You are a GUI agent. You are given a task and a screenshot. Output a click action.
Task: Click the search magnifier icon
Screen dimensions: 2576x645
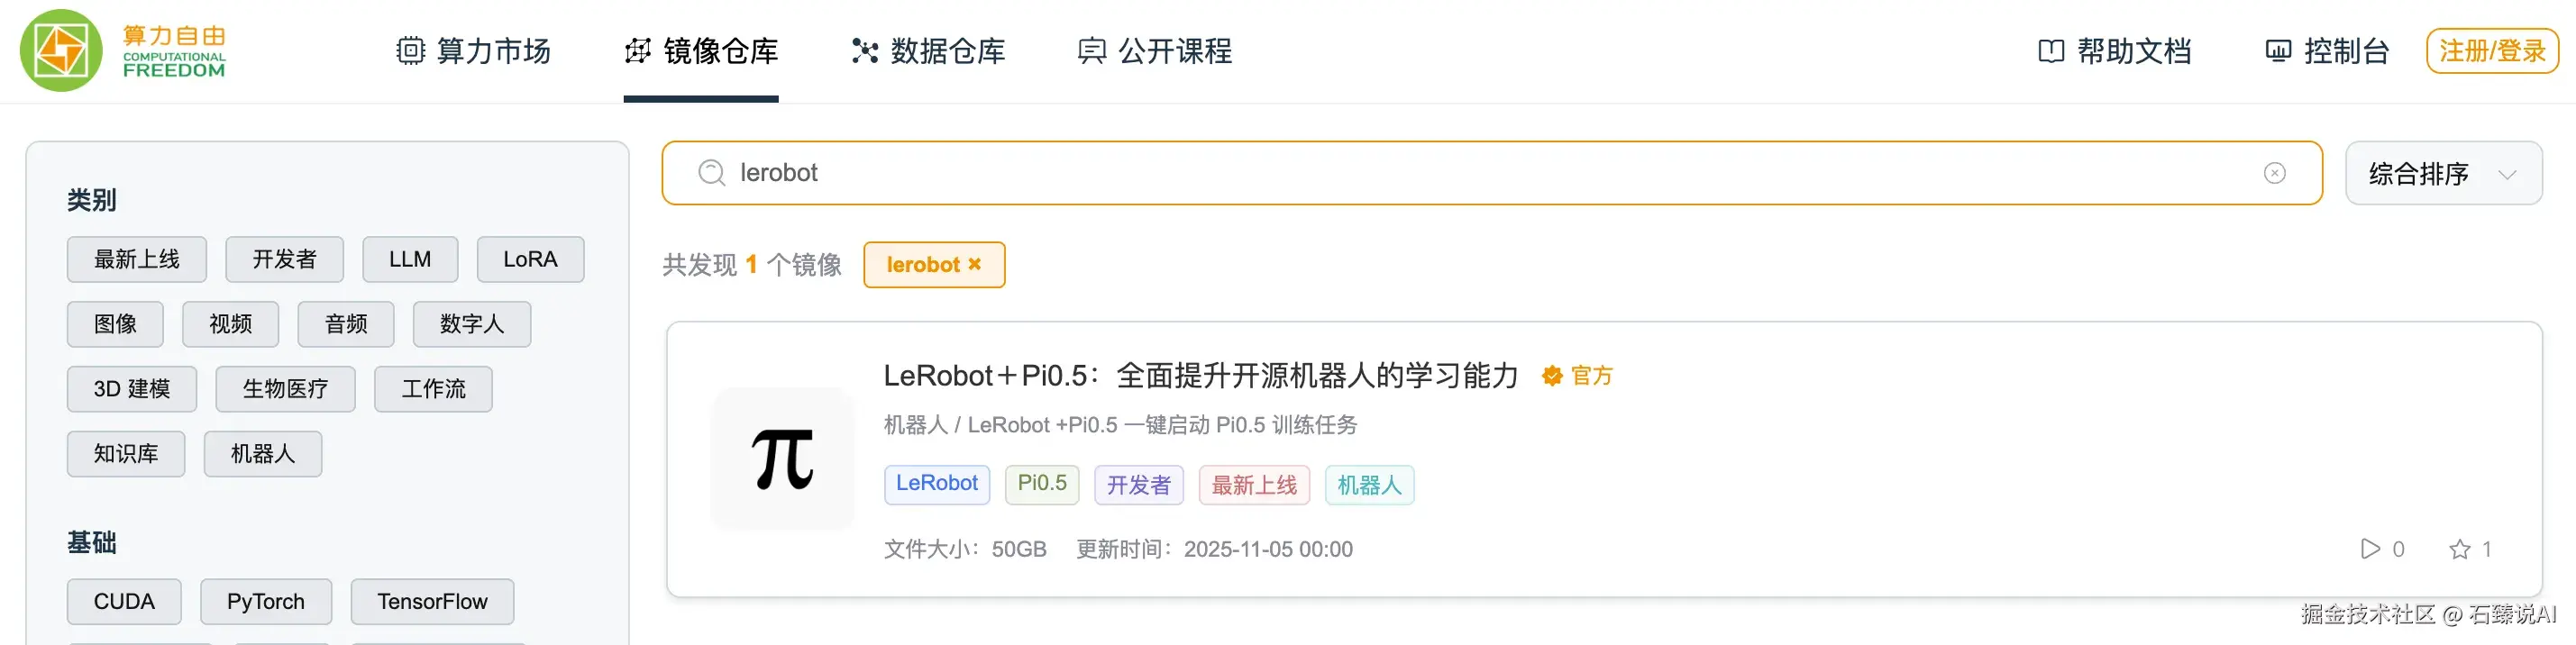coord(711,173)
